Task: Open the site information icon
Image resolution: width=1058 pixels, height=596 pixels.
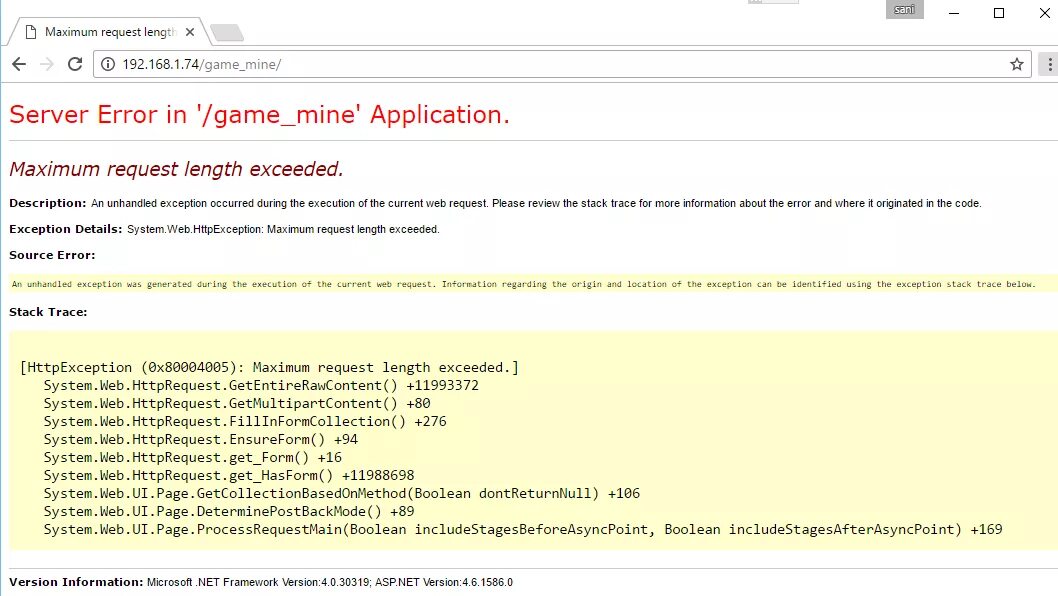Action: [108, 64]
